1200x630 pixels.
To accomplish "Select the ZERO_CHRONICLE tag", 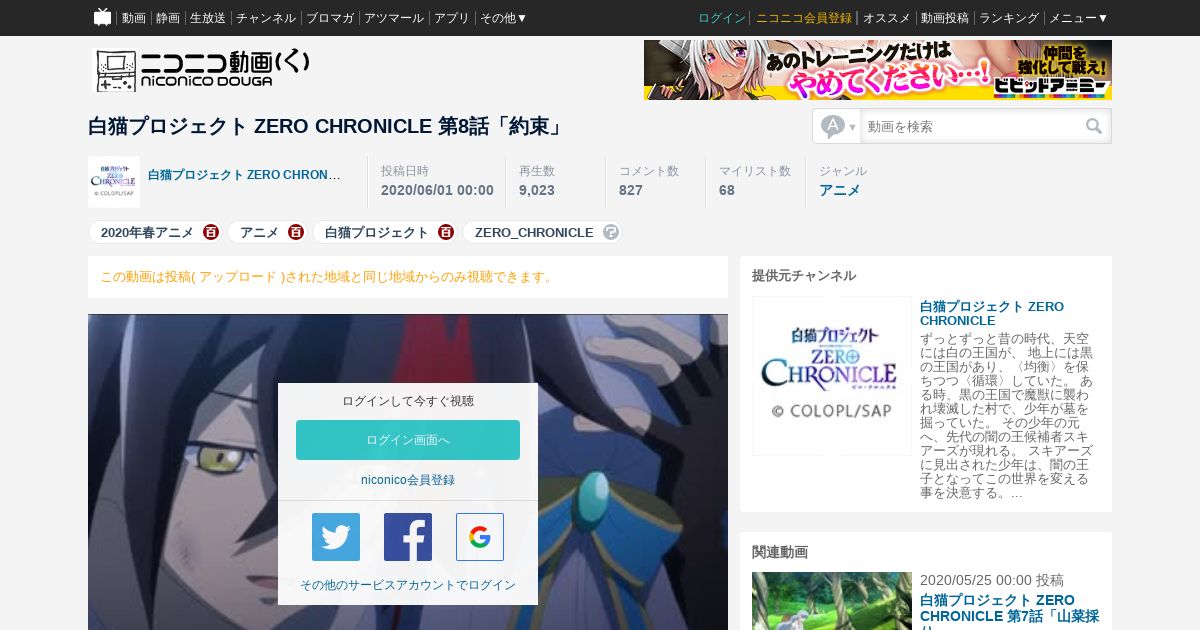I will [534, 232].
